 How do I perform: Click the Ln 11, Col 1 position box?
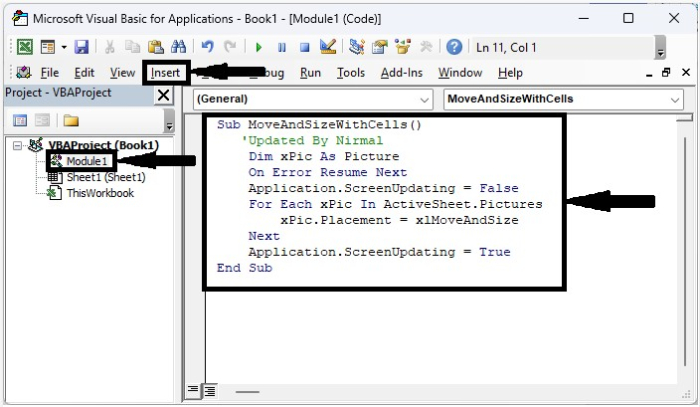tap(562, 47)
